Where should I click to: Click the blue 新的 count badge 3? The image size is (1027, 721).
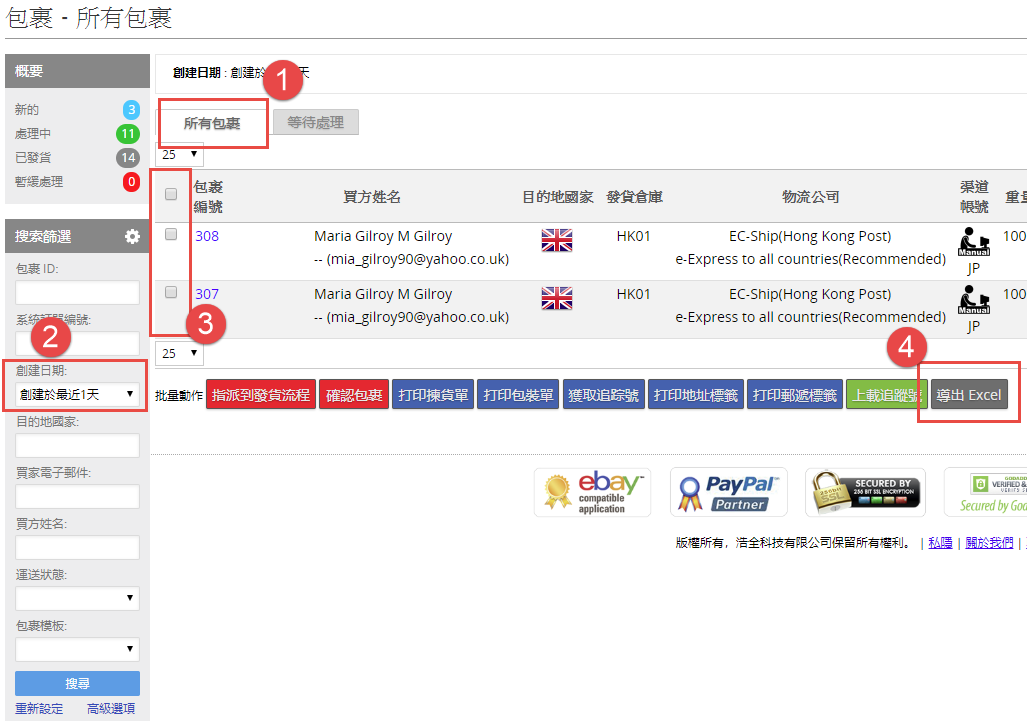[x=131, y=110]
